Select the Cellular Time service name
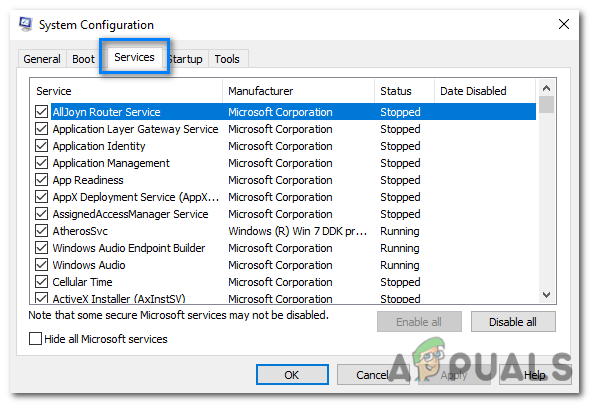 [82, 282]
